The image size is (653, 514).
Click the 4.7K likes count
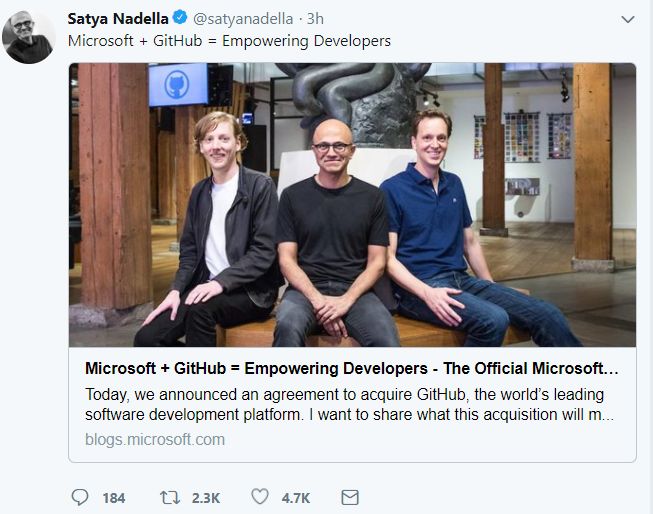(x=296, y=498)
